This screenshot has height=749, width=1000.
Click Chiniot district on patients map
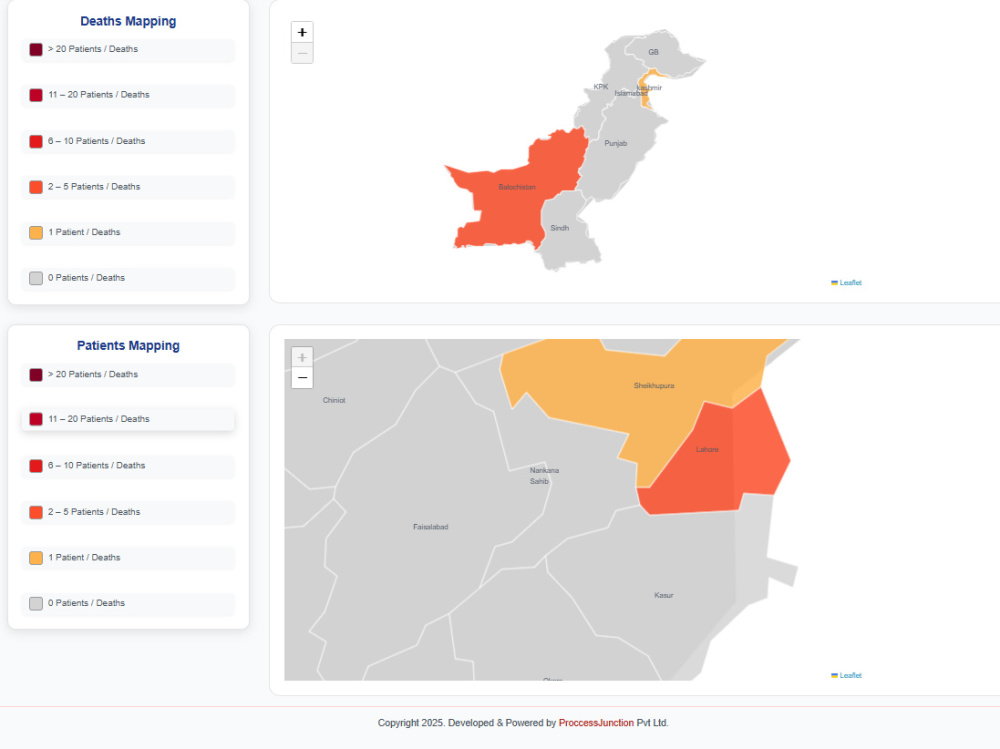pyautogui.click(x=334, y=401)
